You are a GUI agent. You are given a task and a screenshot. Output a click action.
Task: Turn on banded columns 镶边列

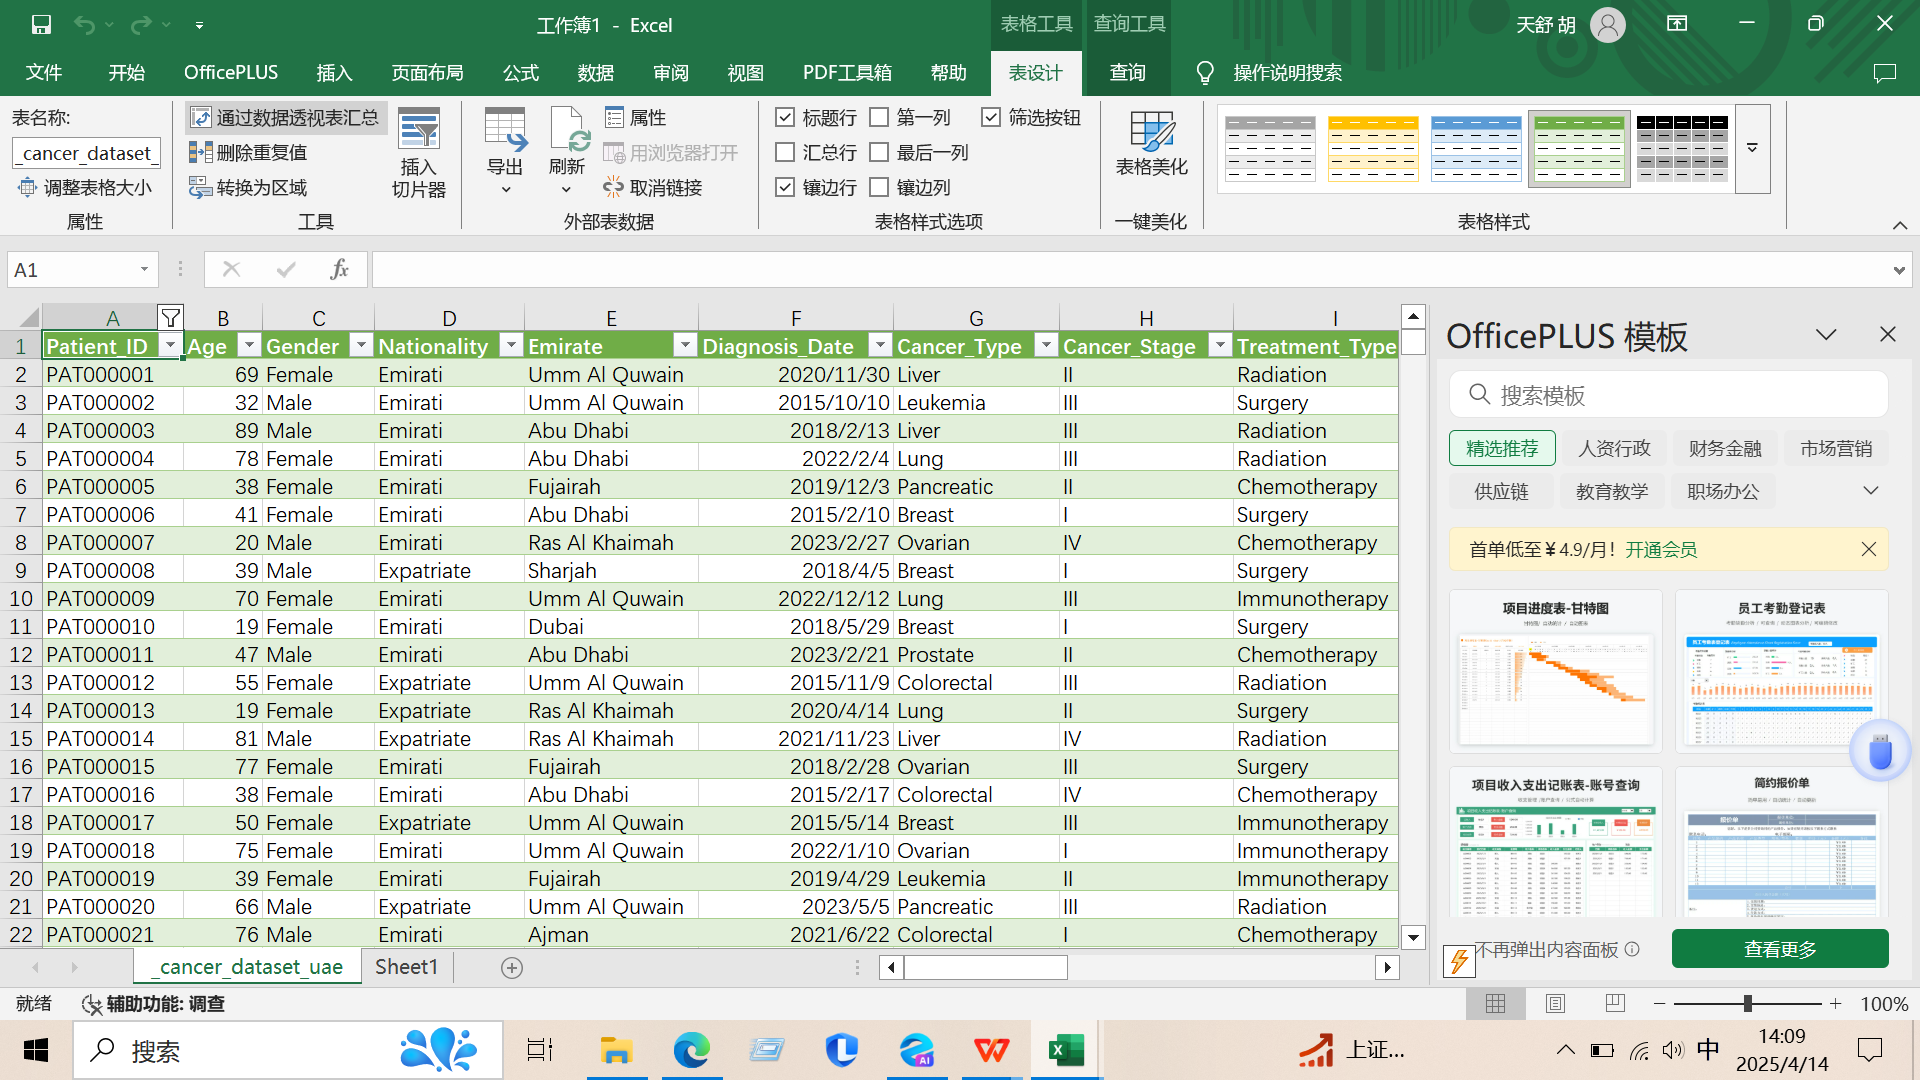coord(880,187)
